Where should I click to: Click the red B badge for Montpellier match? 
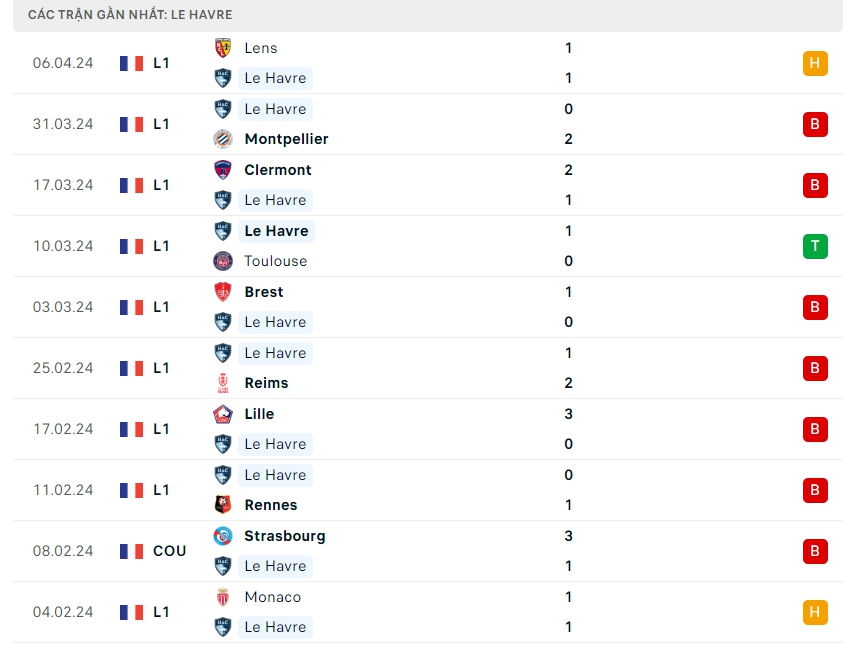(x=815, y=124)
